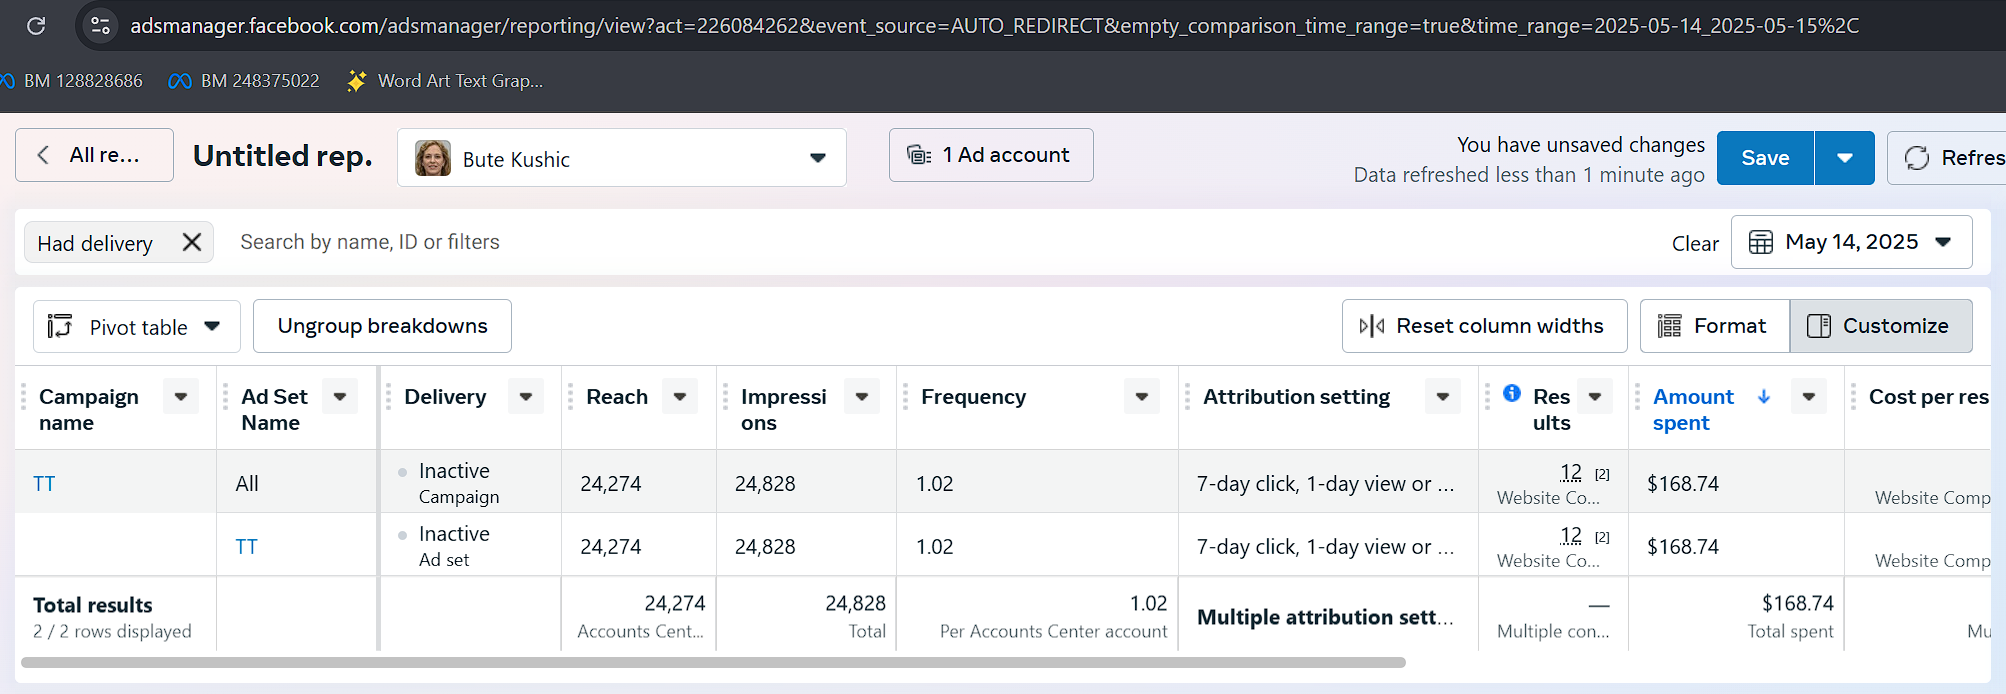Remove the Had delivery filter
This screenshot has width=2006, height=694.
(x=192, y=242)
